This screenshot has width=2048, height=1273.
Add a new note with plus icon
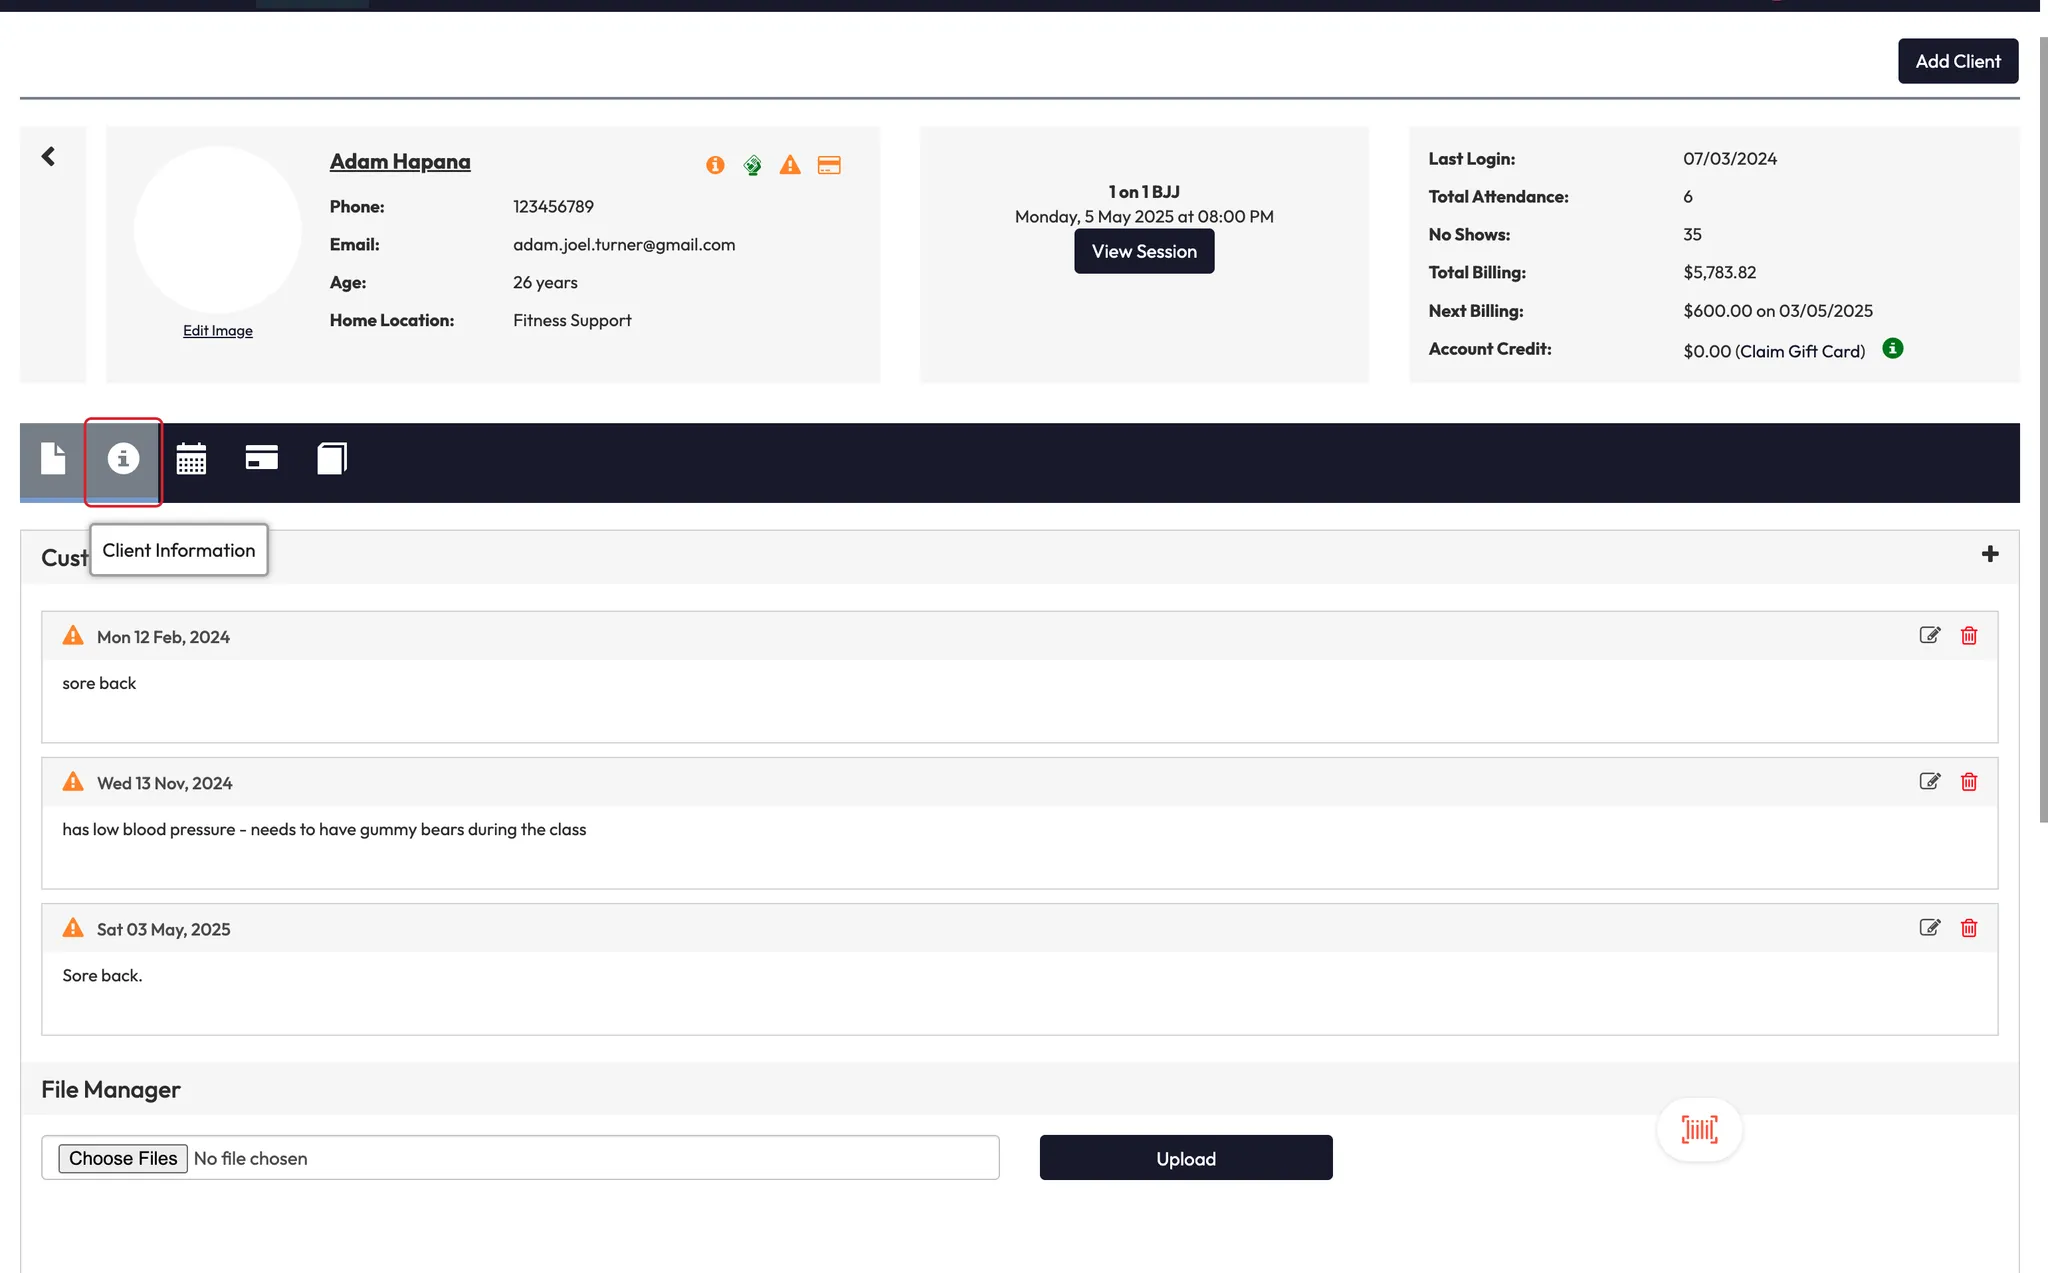[x=1990, y=554]
